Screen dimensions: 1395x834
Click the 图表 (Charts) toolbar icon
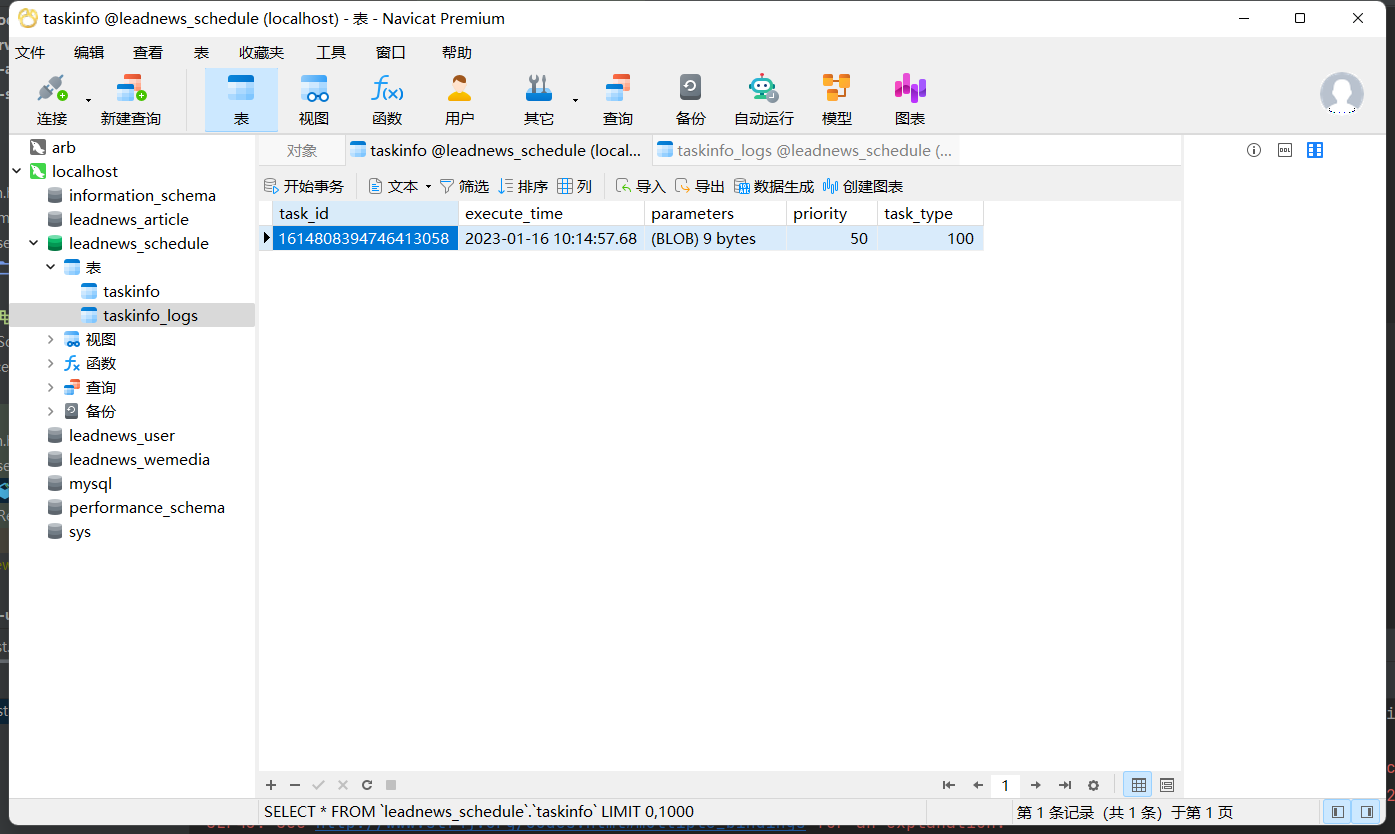(910, 100)
